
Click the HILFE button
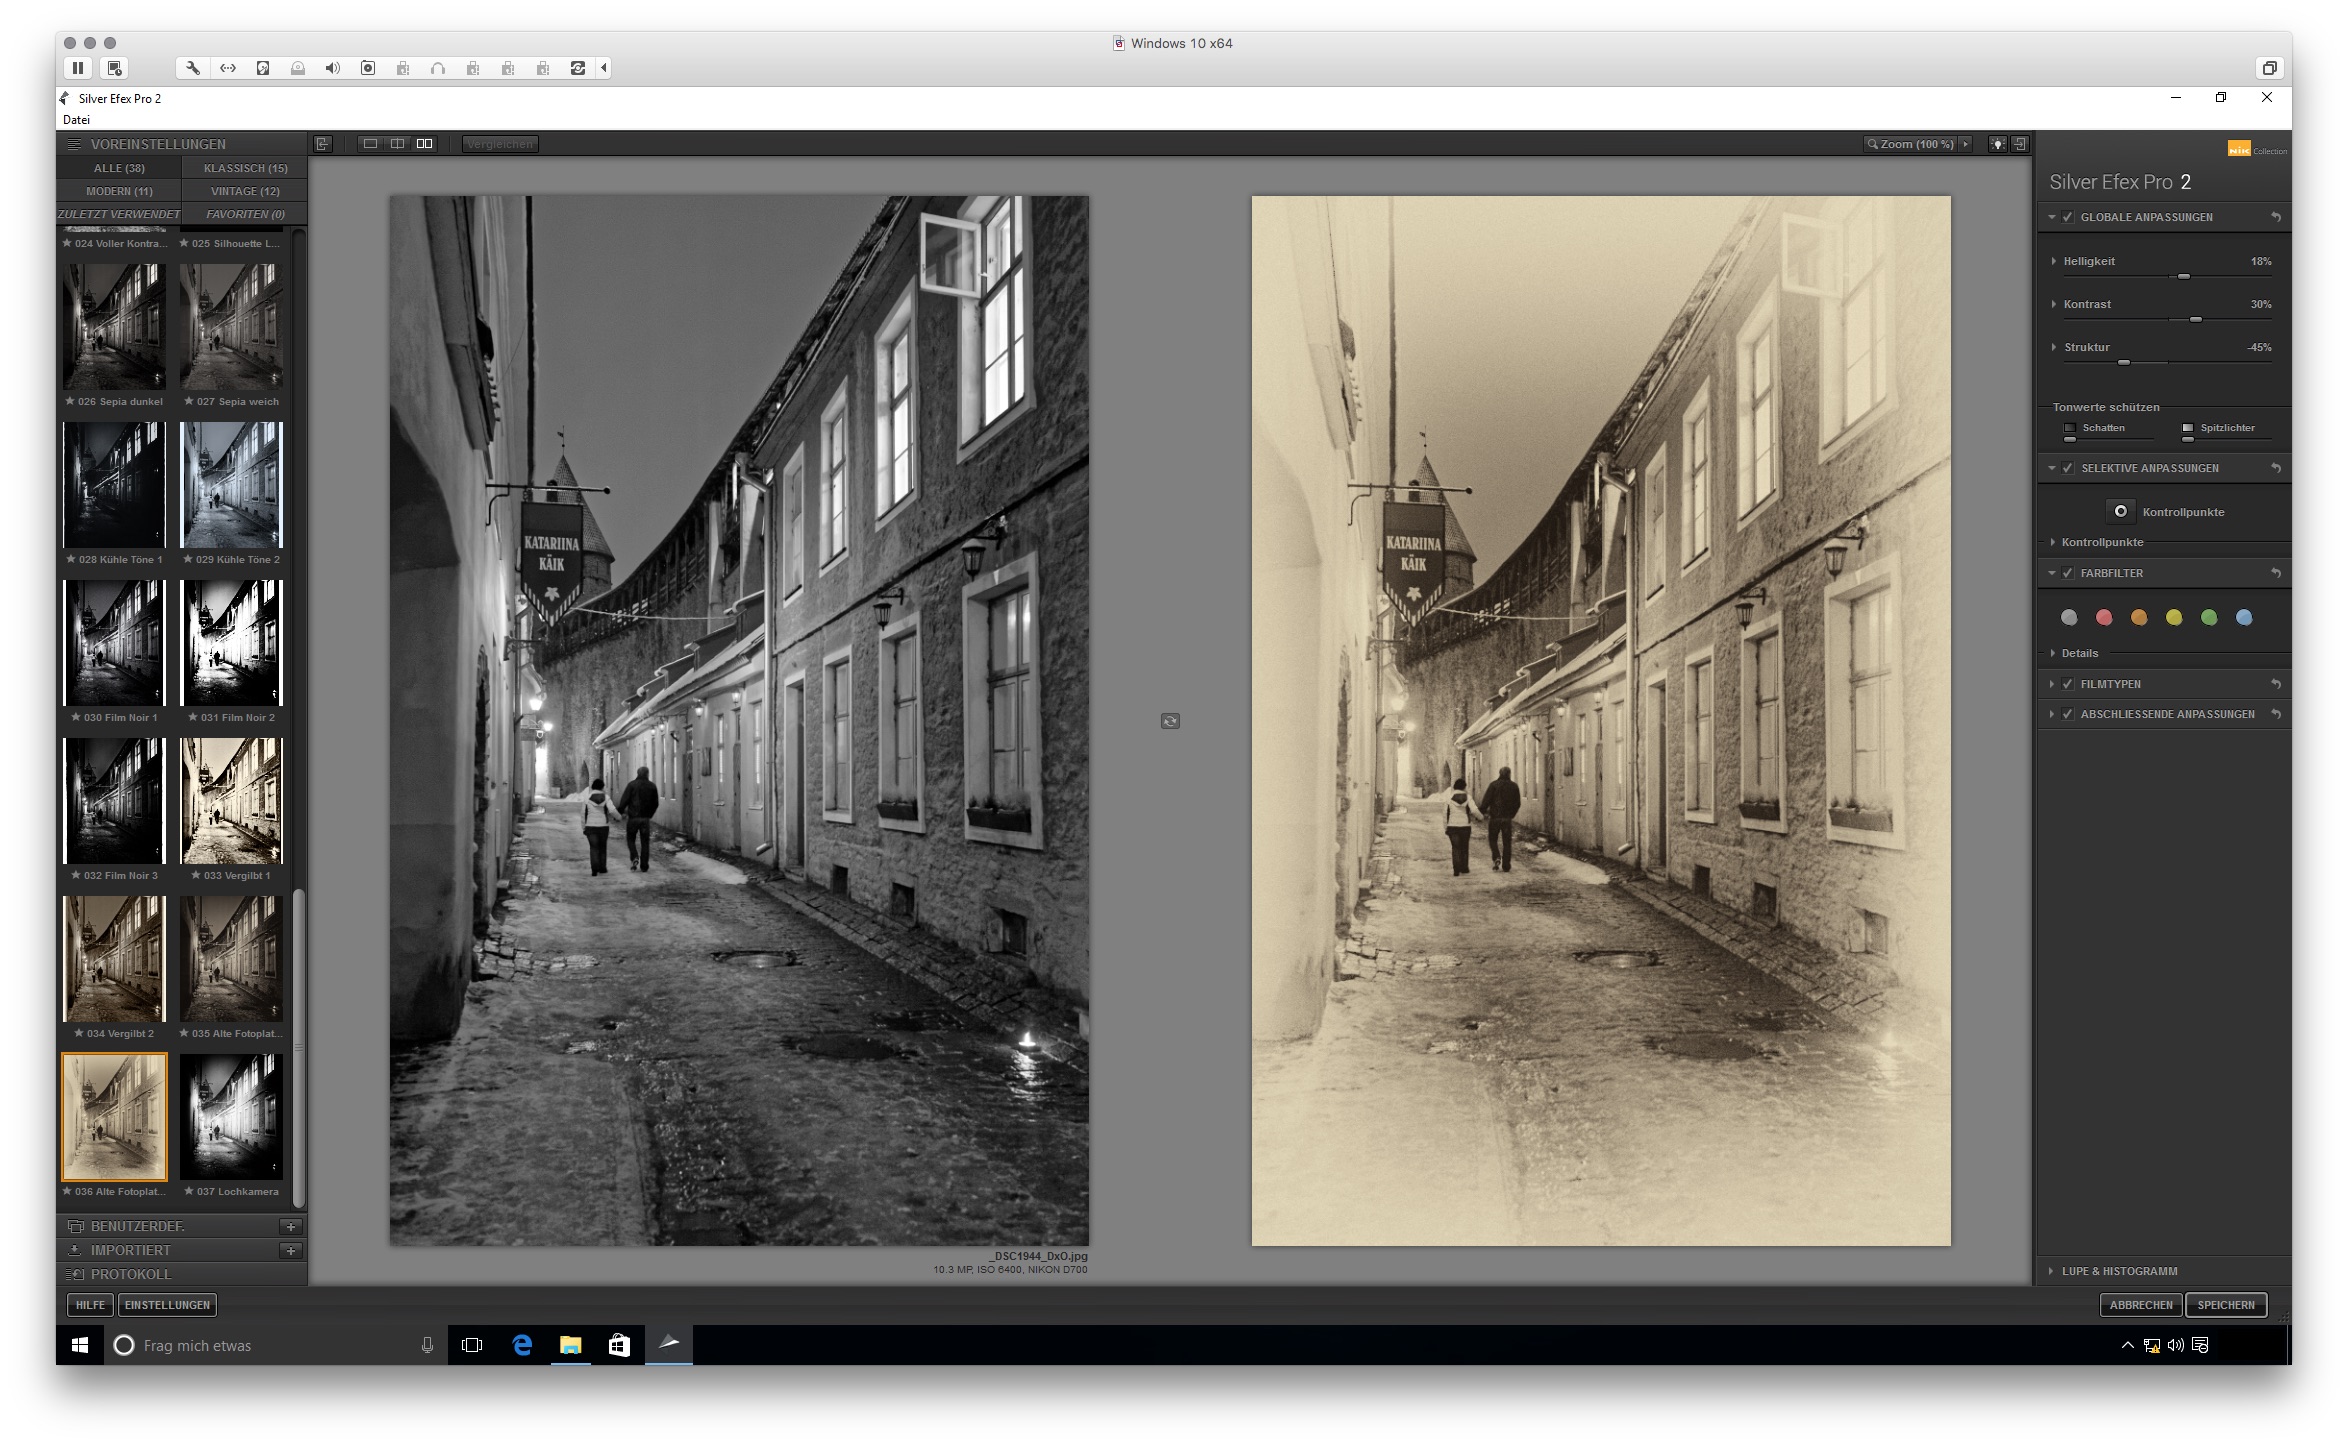(90, 1305)
